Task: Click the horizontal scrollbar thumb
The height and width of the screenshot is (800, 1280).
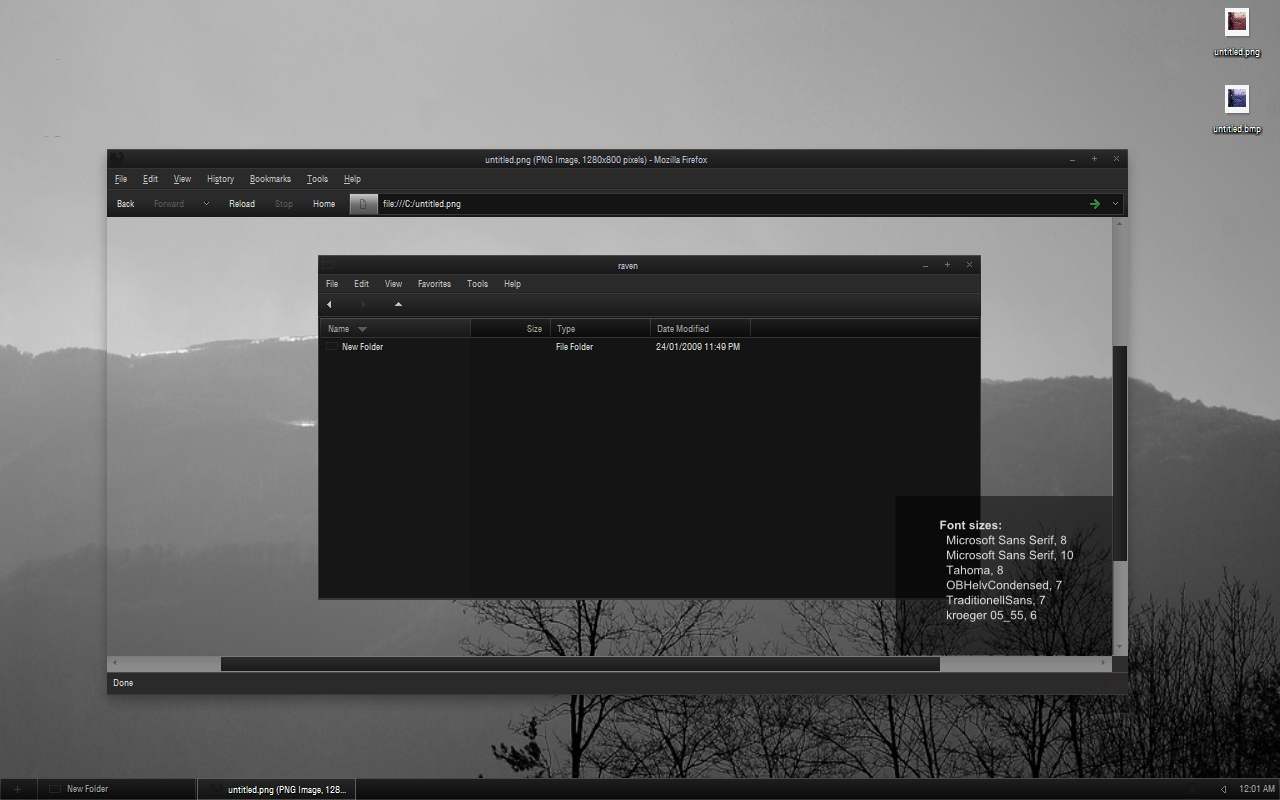Action: tap(580, 664)
